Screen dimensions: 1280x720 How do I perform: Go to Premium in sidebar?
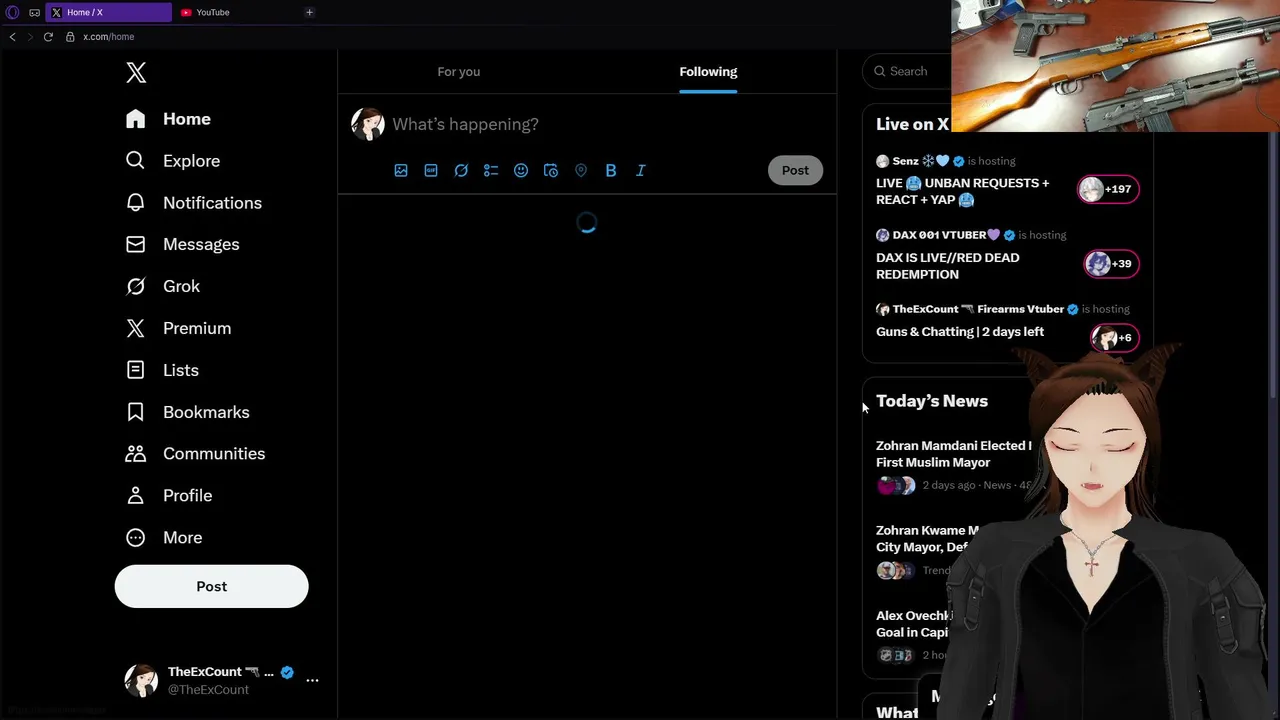[x=178, y=328]
